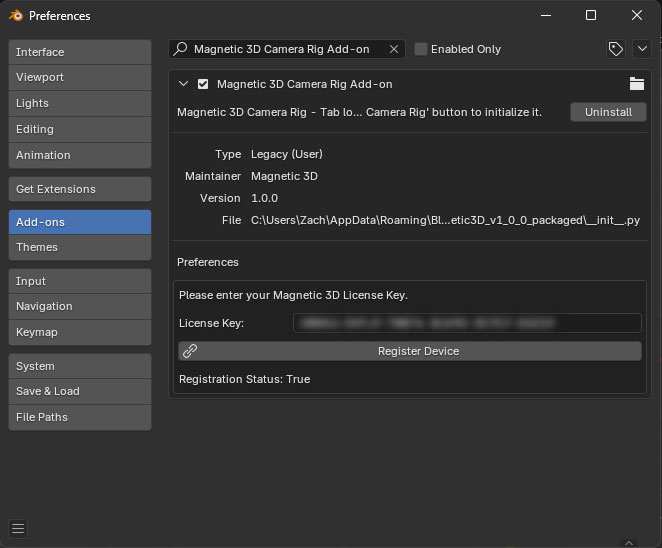Click into the License Key field

[x=467, y=323]
